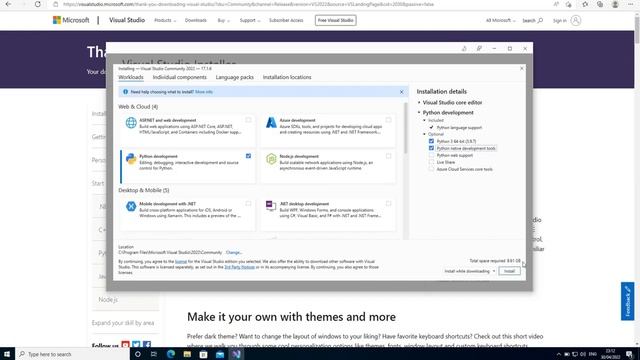This screenshot has height=360, width=640.
Task: Check Python web support option
Action: click(431, 155)
